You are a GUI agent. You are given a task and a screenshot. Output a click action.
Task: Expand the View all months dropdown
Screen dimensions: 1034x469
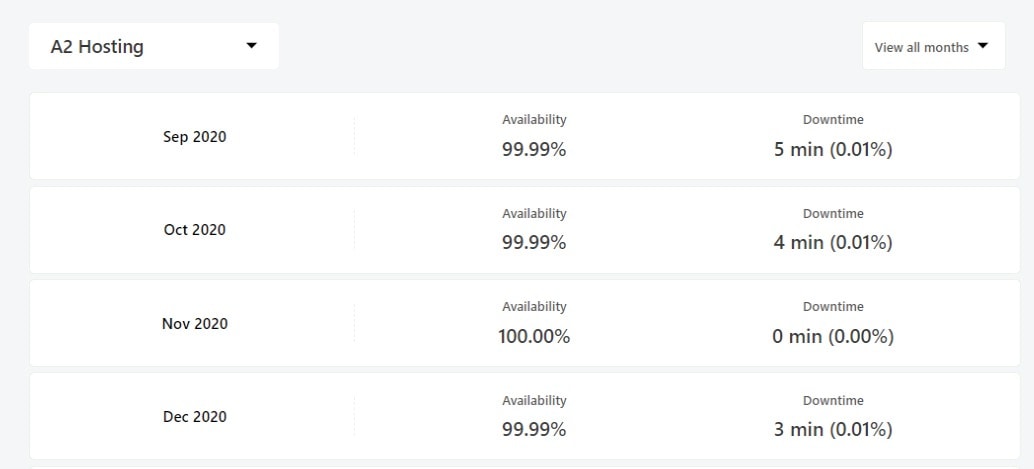(x=934, y=46)
